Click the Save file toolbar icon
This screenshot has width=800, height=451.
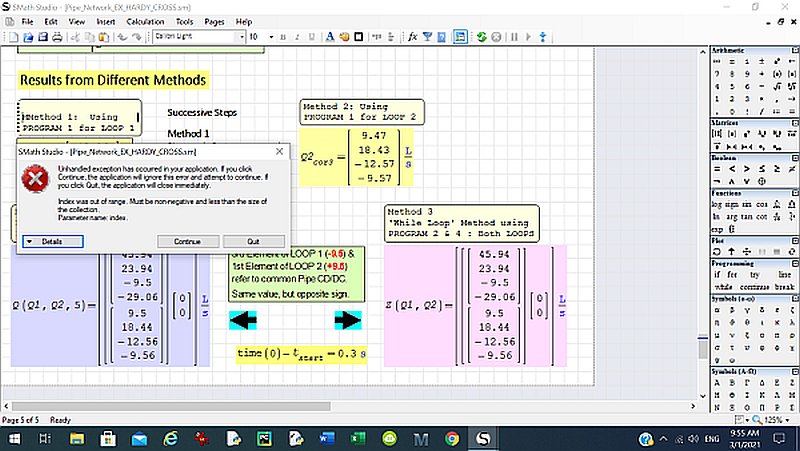[x=43, y=37]
